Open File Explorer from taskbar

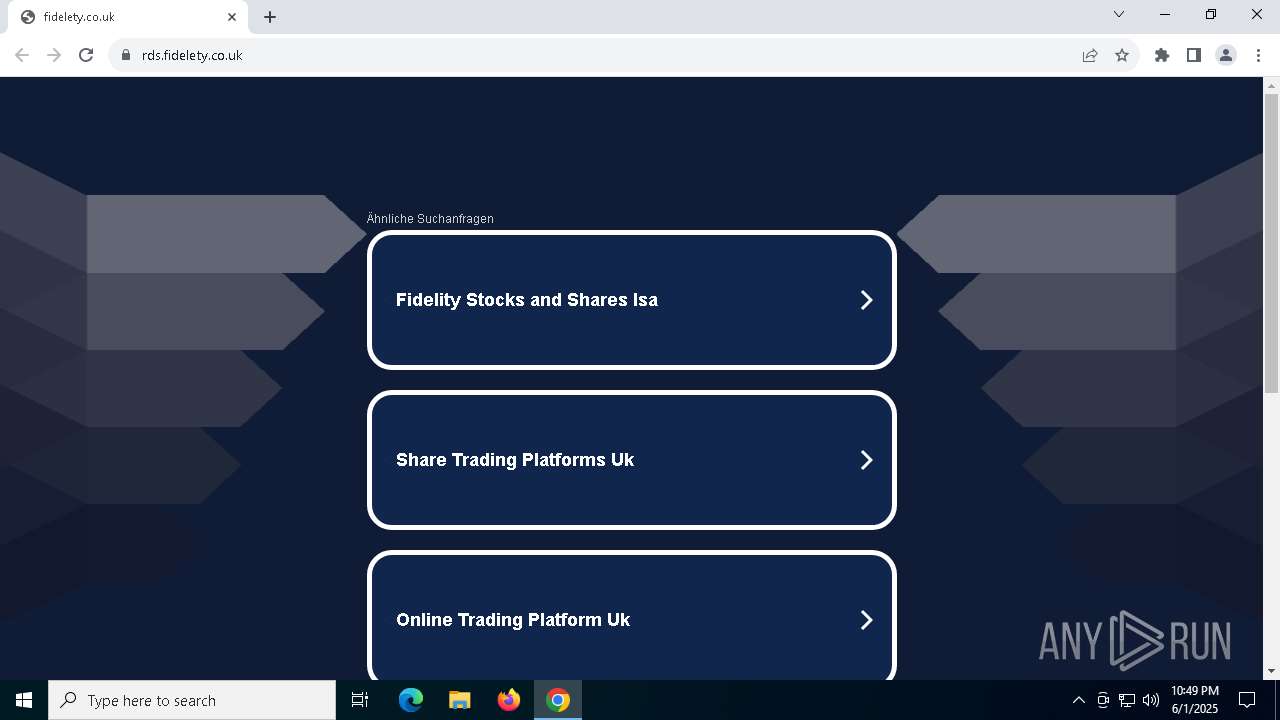pos(459,700)
